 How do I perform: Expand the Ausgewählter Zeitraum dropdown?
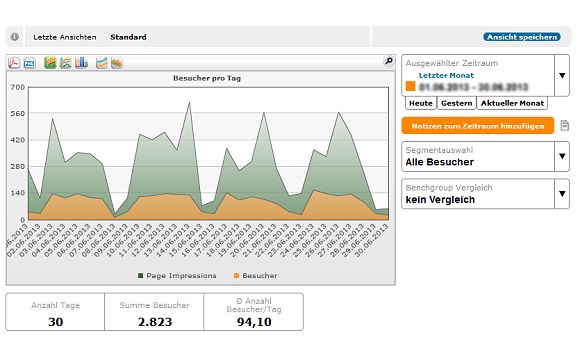click(x=562, y=75)
